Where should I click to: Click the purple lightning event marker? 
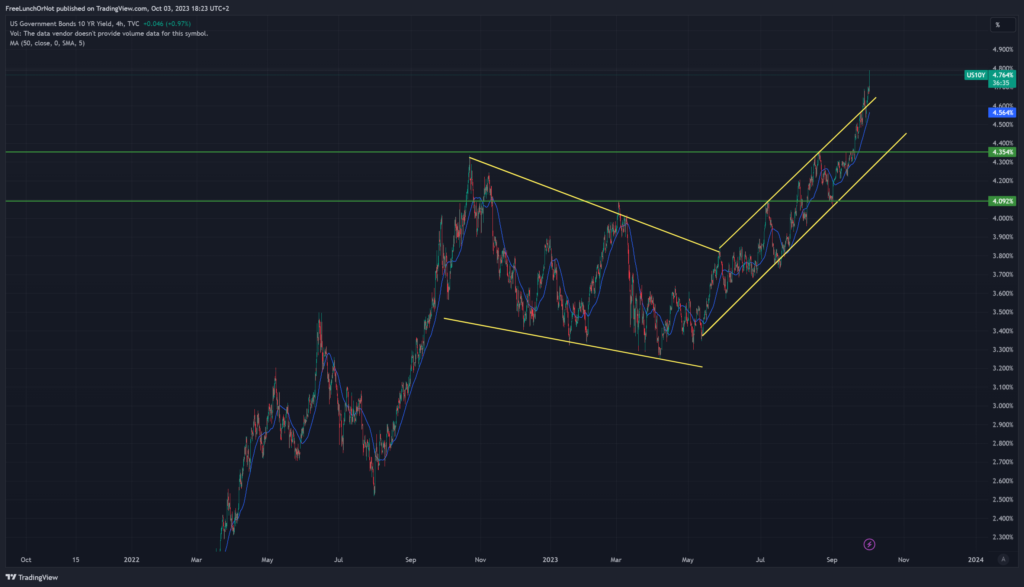(x=869, y=544)
